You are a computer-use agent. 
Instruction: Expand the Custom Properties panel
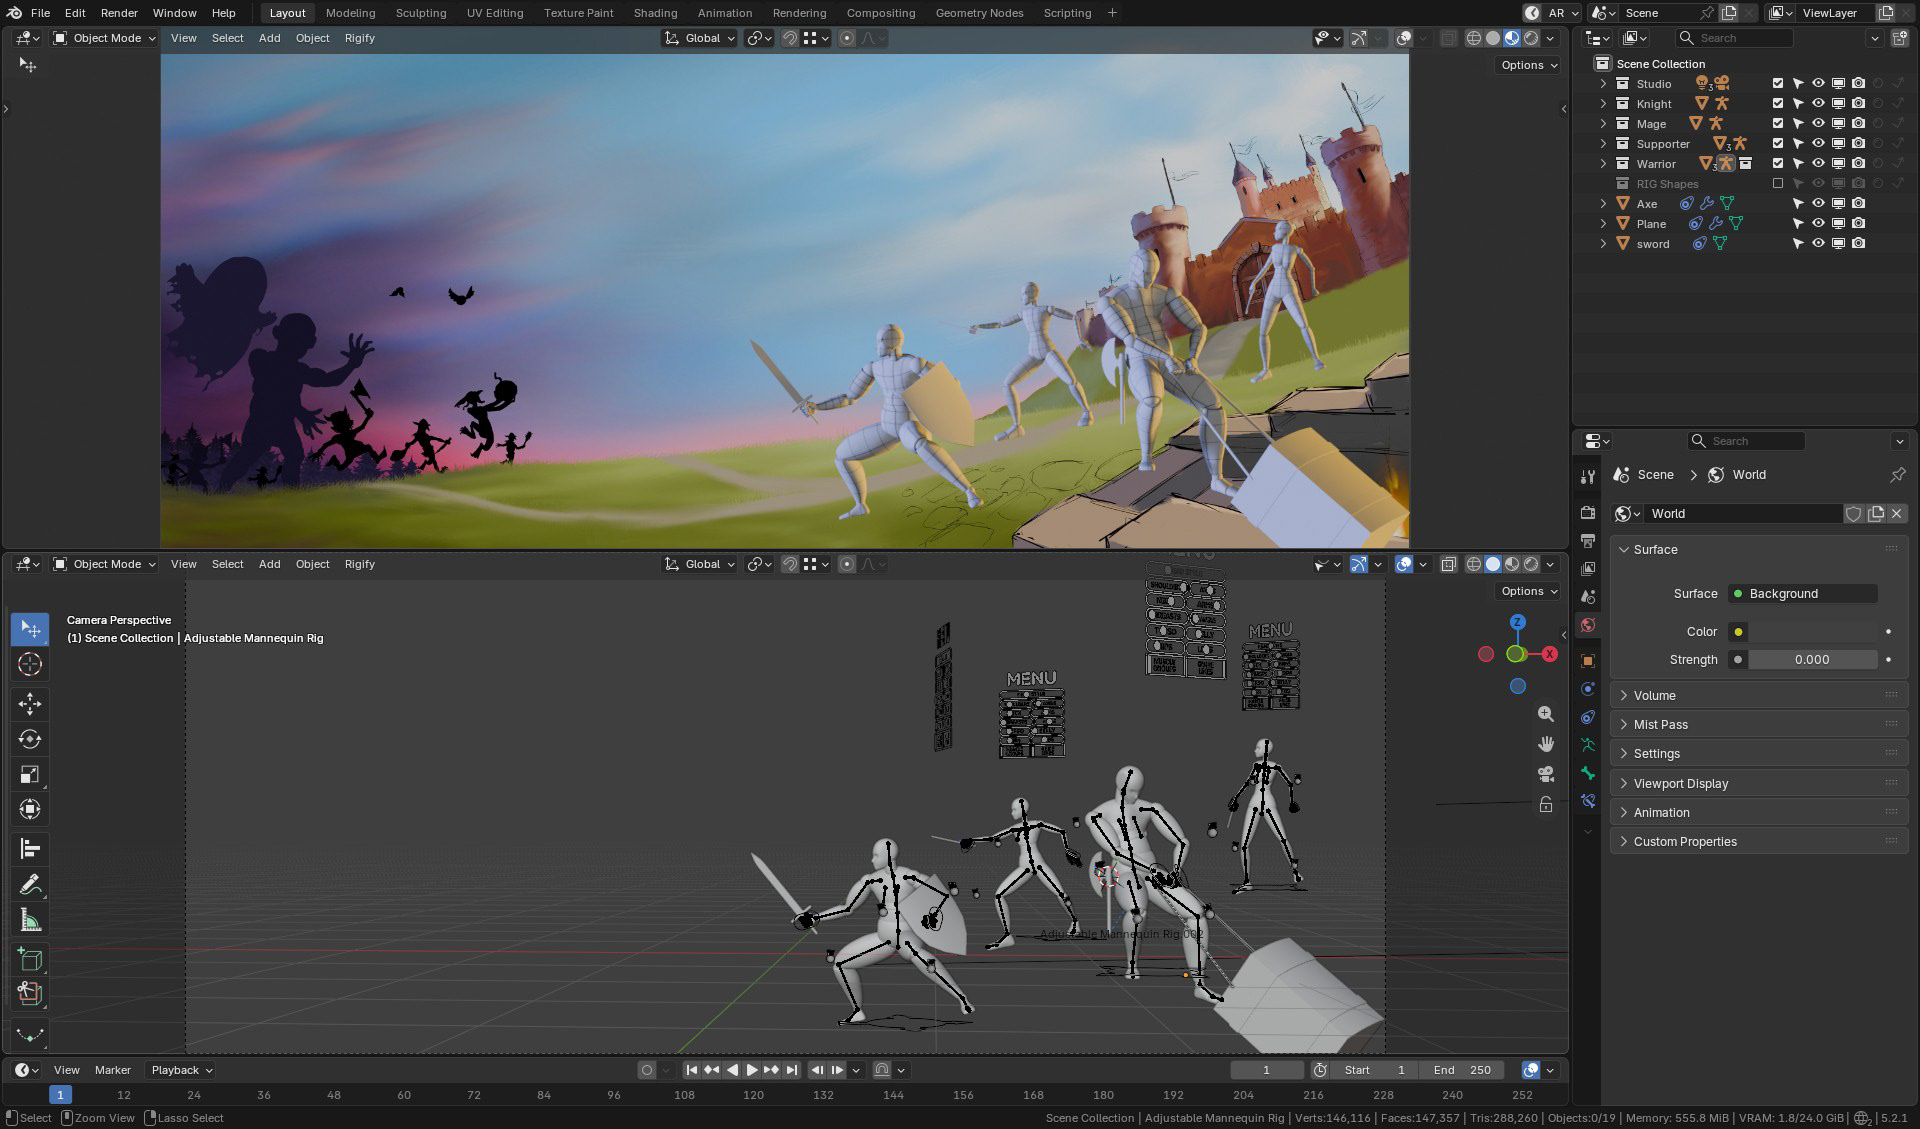[1759, 841]
